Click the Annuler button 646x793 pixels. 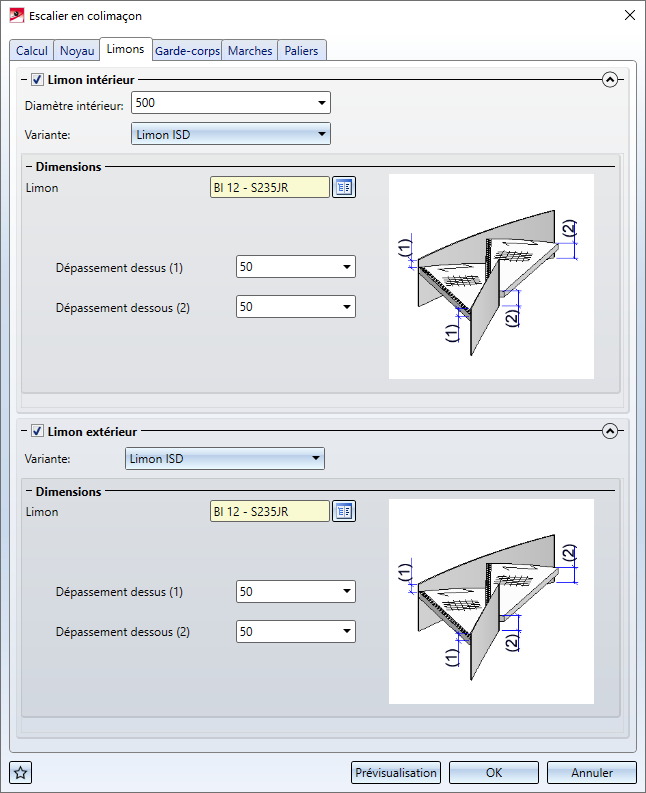pos(592,772)
